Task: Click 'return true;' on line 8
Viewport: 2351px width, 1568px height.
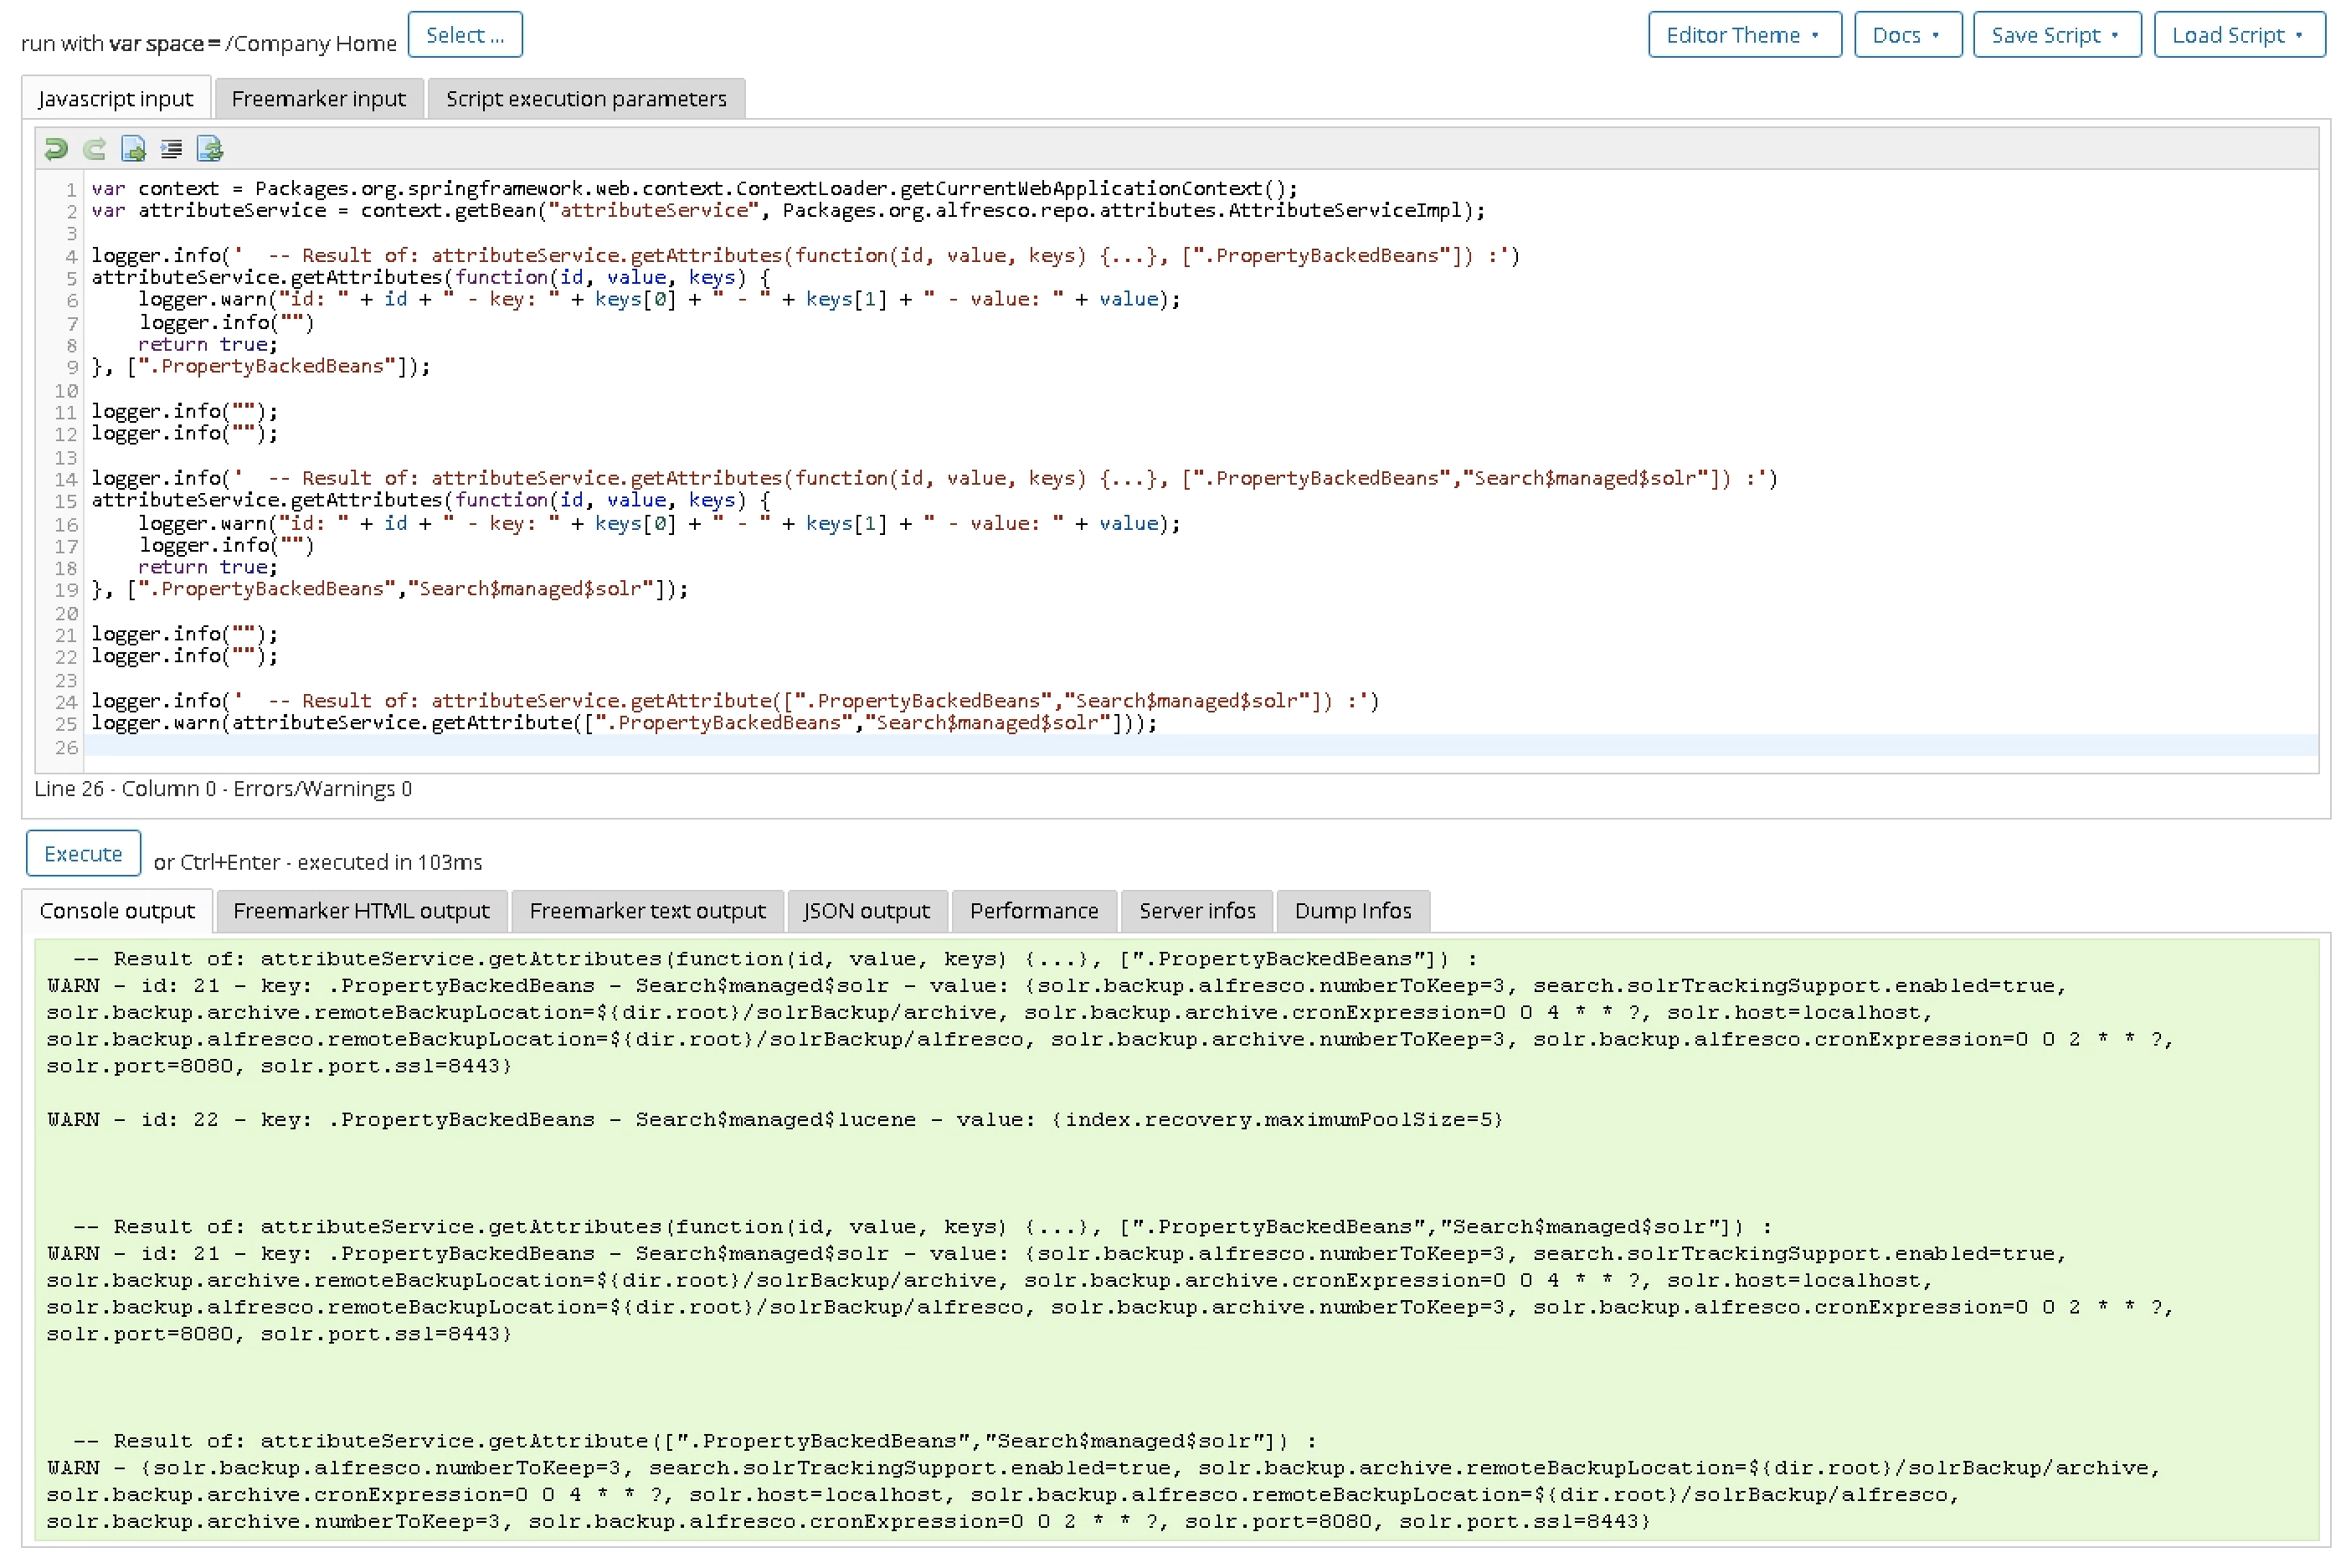Action: point(208,344)
